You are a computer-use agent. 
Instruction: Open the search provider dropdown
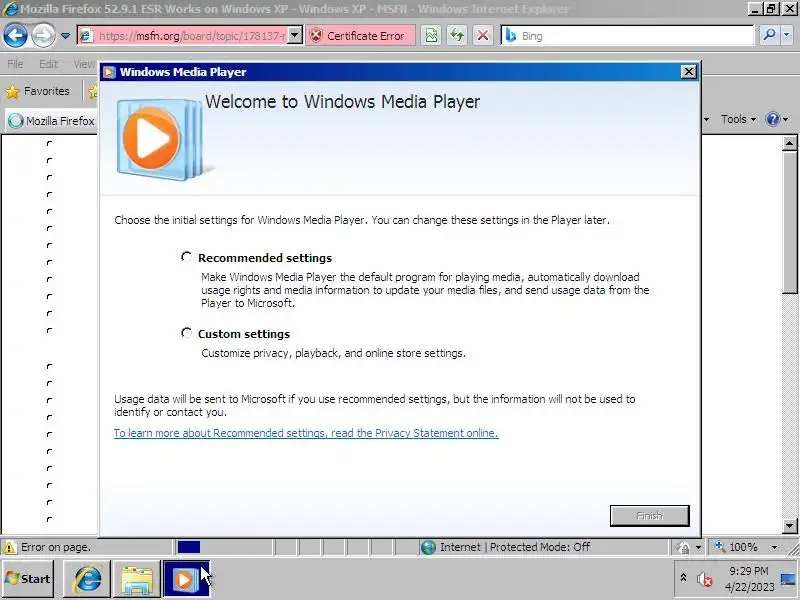point(786,35)
